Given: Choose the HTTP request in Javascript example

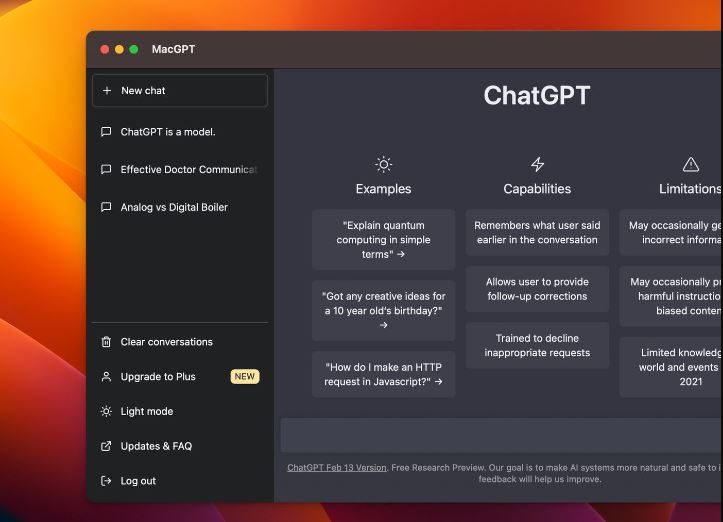Looking at the screenshot, I should click(x=384, y=374).
